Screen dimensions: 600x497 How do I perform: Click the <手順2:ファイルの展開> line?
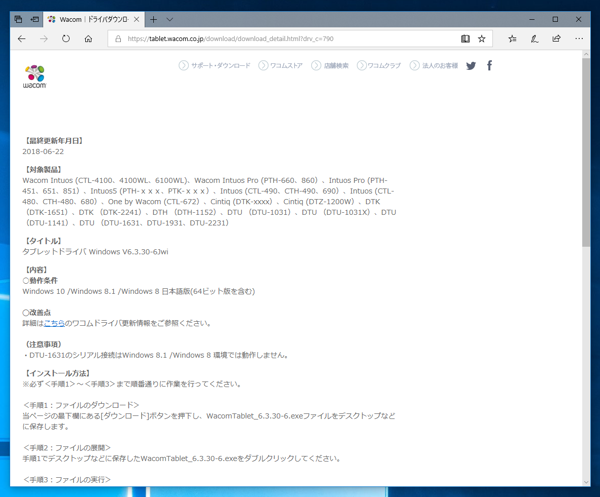click(x=67, y=448)
